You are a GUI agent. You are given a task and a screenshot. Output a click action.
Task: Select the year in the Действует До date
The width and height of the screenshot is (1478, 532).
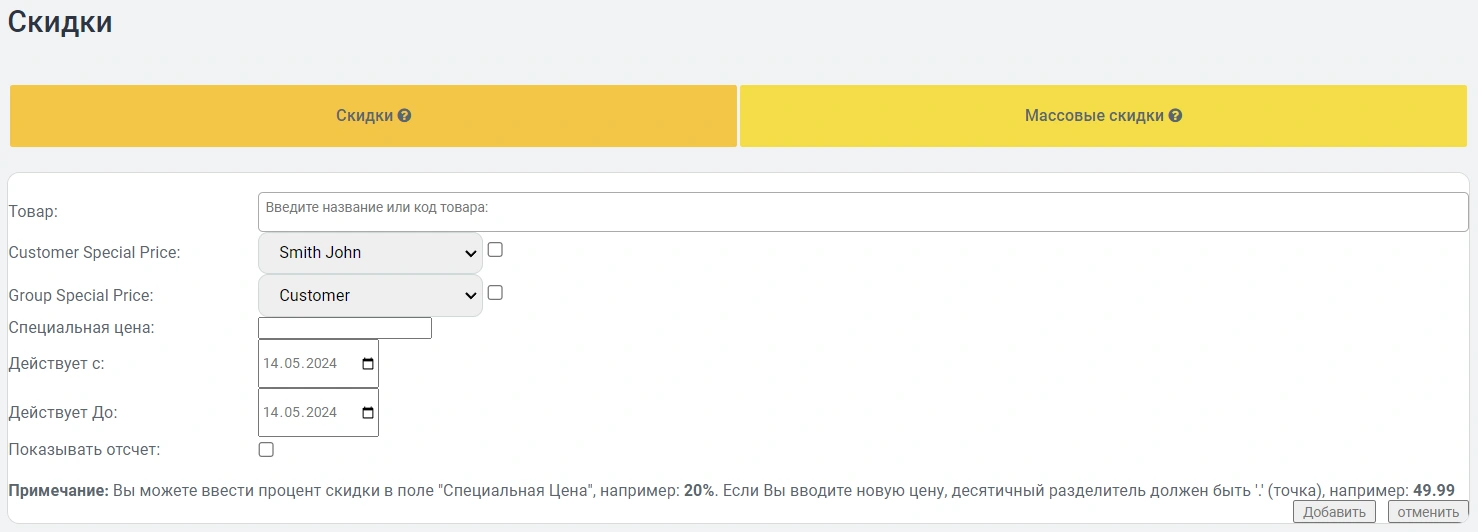click(x=320, y=413)
